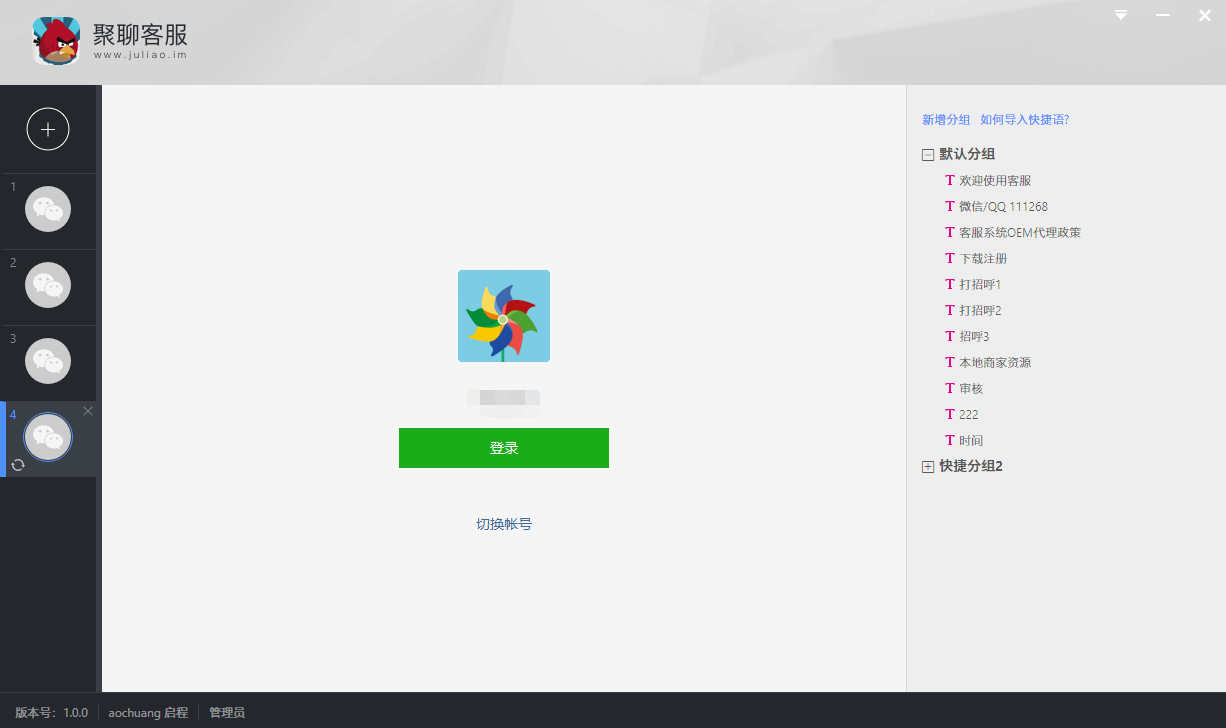Select WeChat account slot 2
The height and width of the screenshot is (728, 1226).
48,285
